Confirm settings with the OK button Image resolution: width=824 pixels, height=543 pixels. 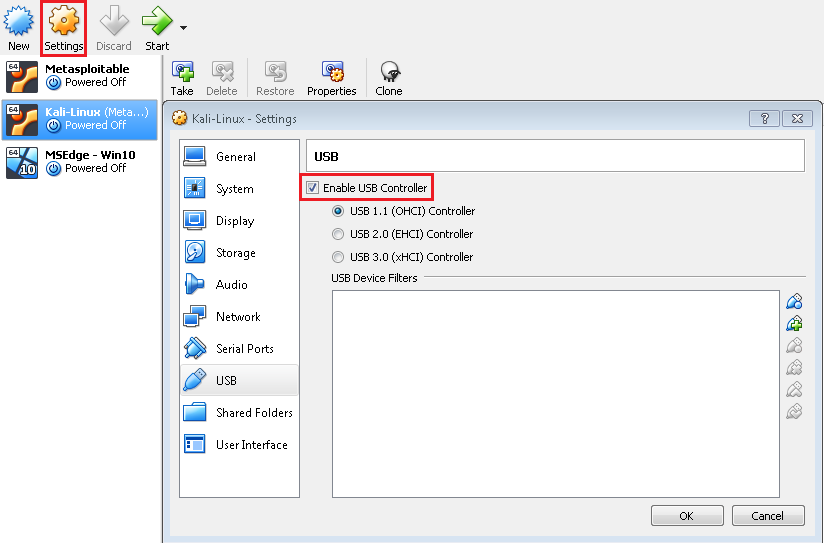coord(687,516)
